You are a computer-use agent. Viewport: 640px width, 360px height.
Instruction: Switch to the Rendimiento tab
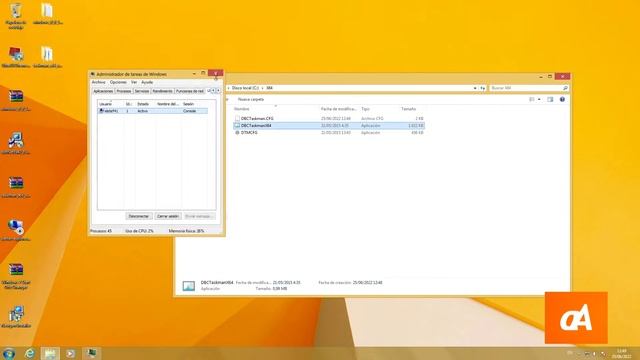coord(162,91)
